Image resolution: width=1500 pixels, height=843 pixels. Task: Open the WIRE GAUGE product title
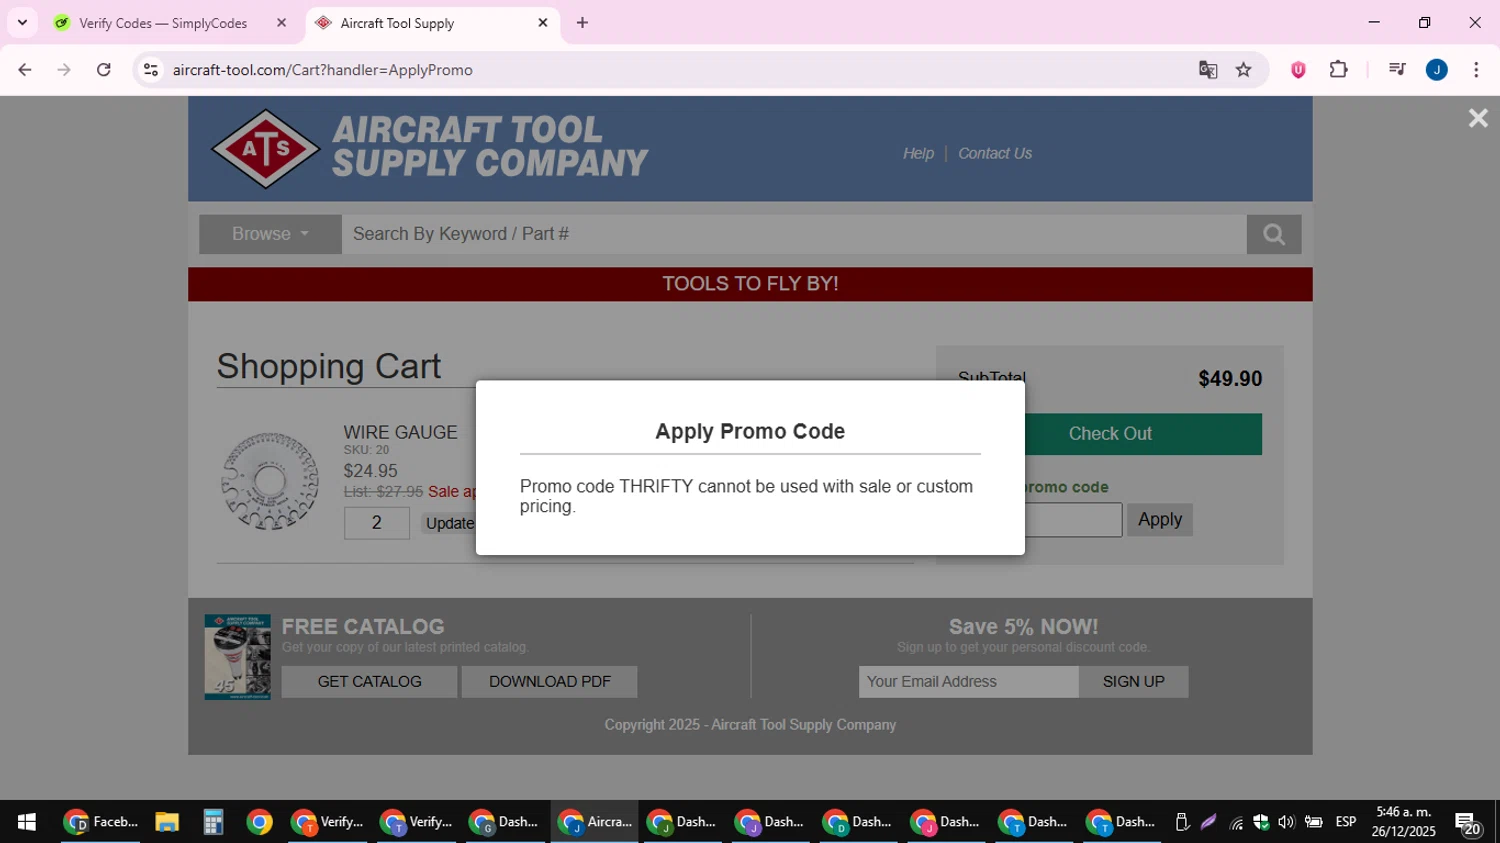pos(400,432)
